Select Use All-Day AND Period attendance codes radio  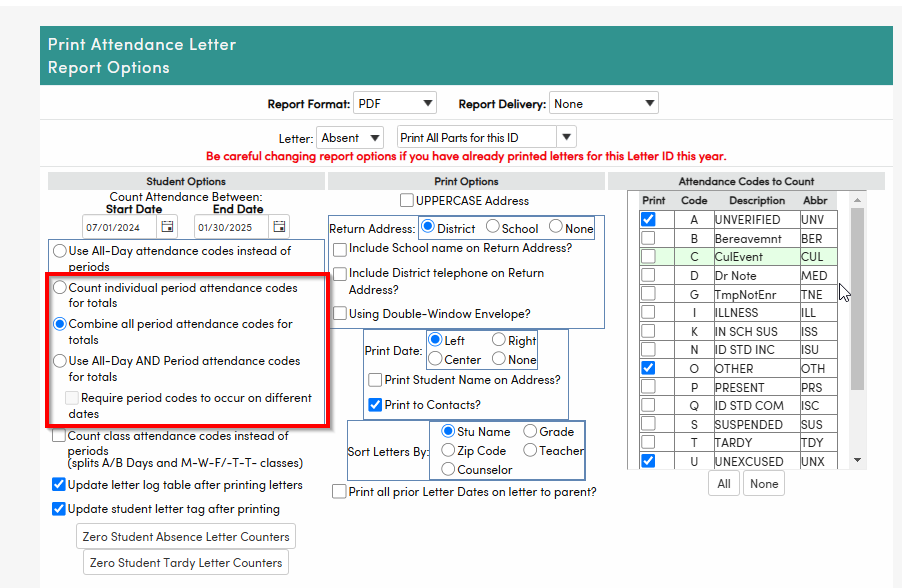click(x=59, y=361)
